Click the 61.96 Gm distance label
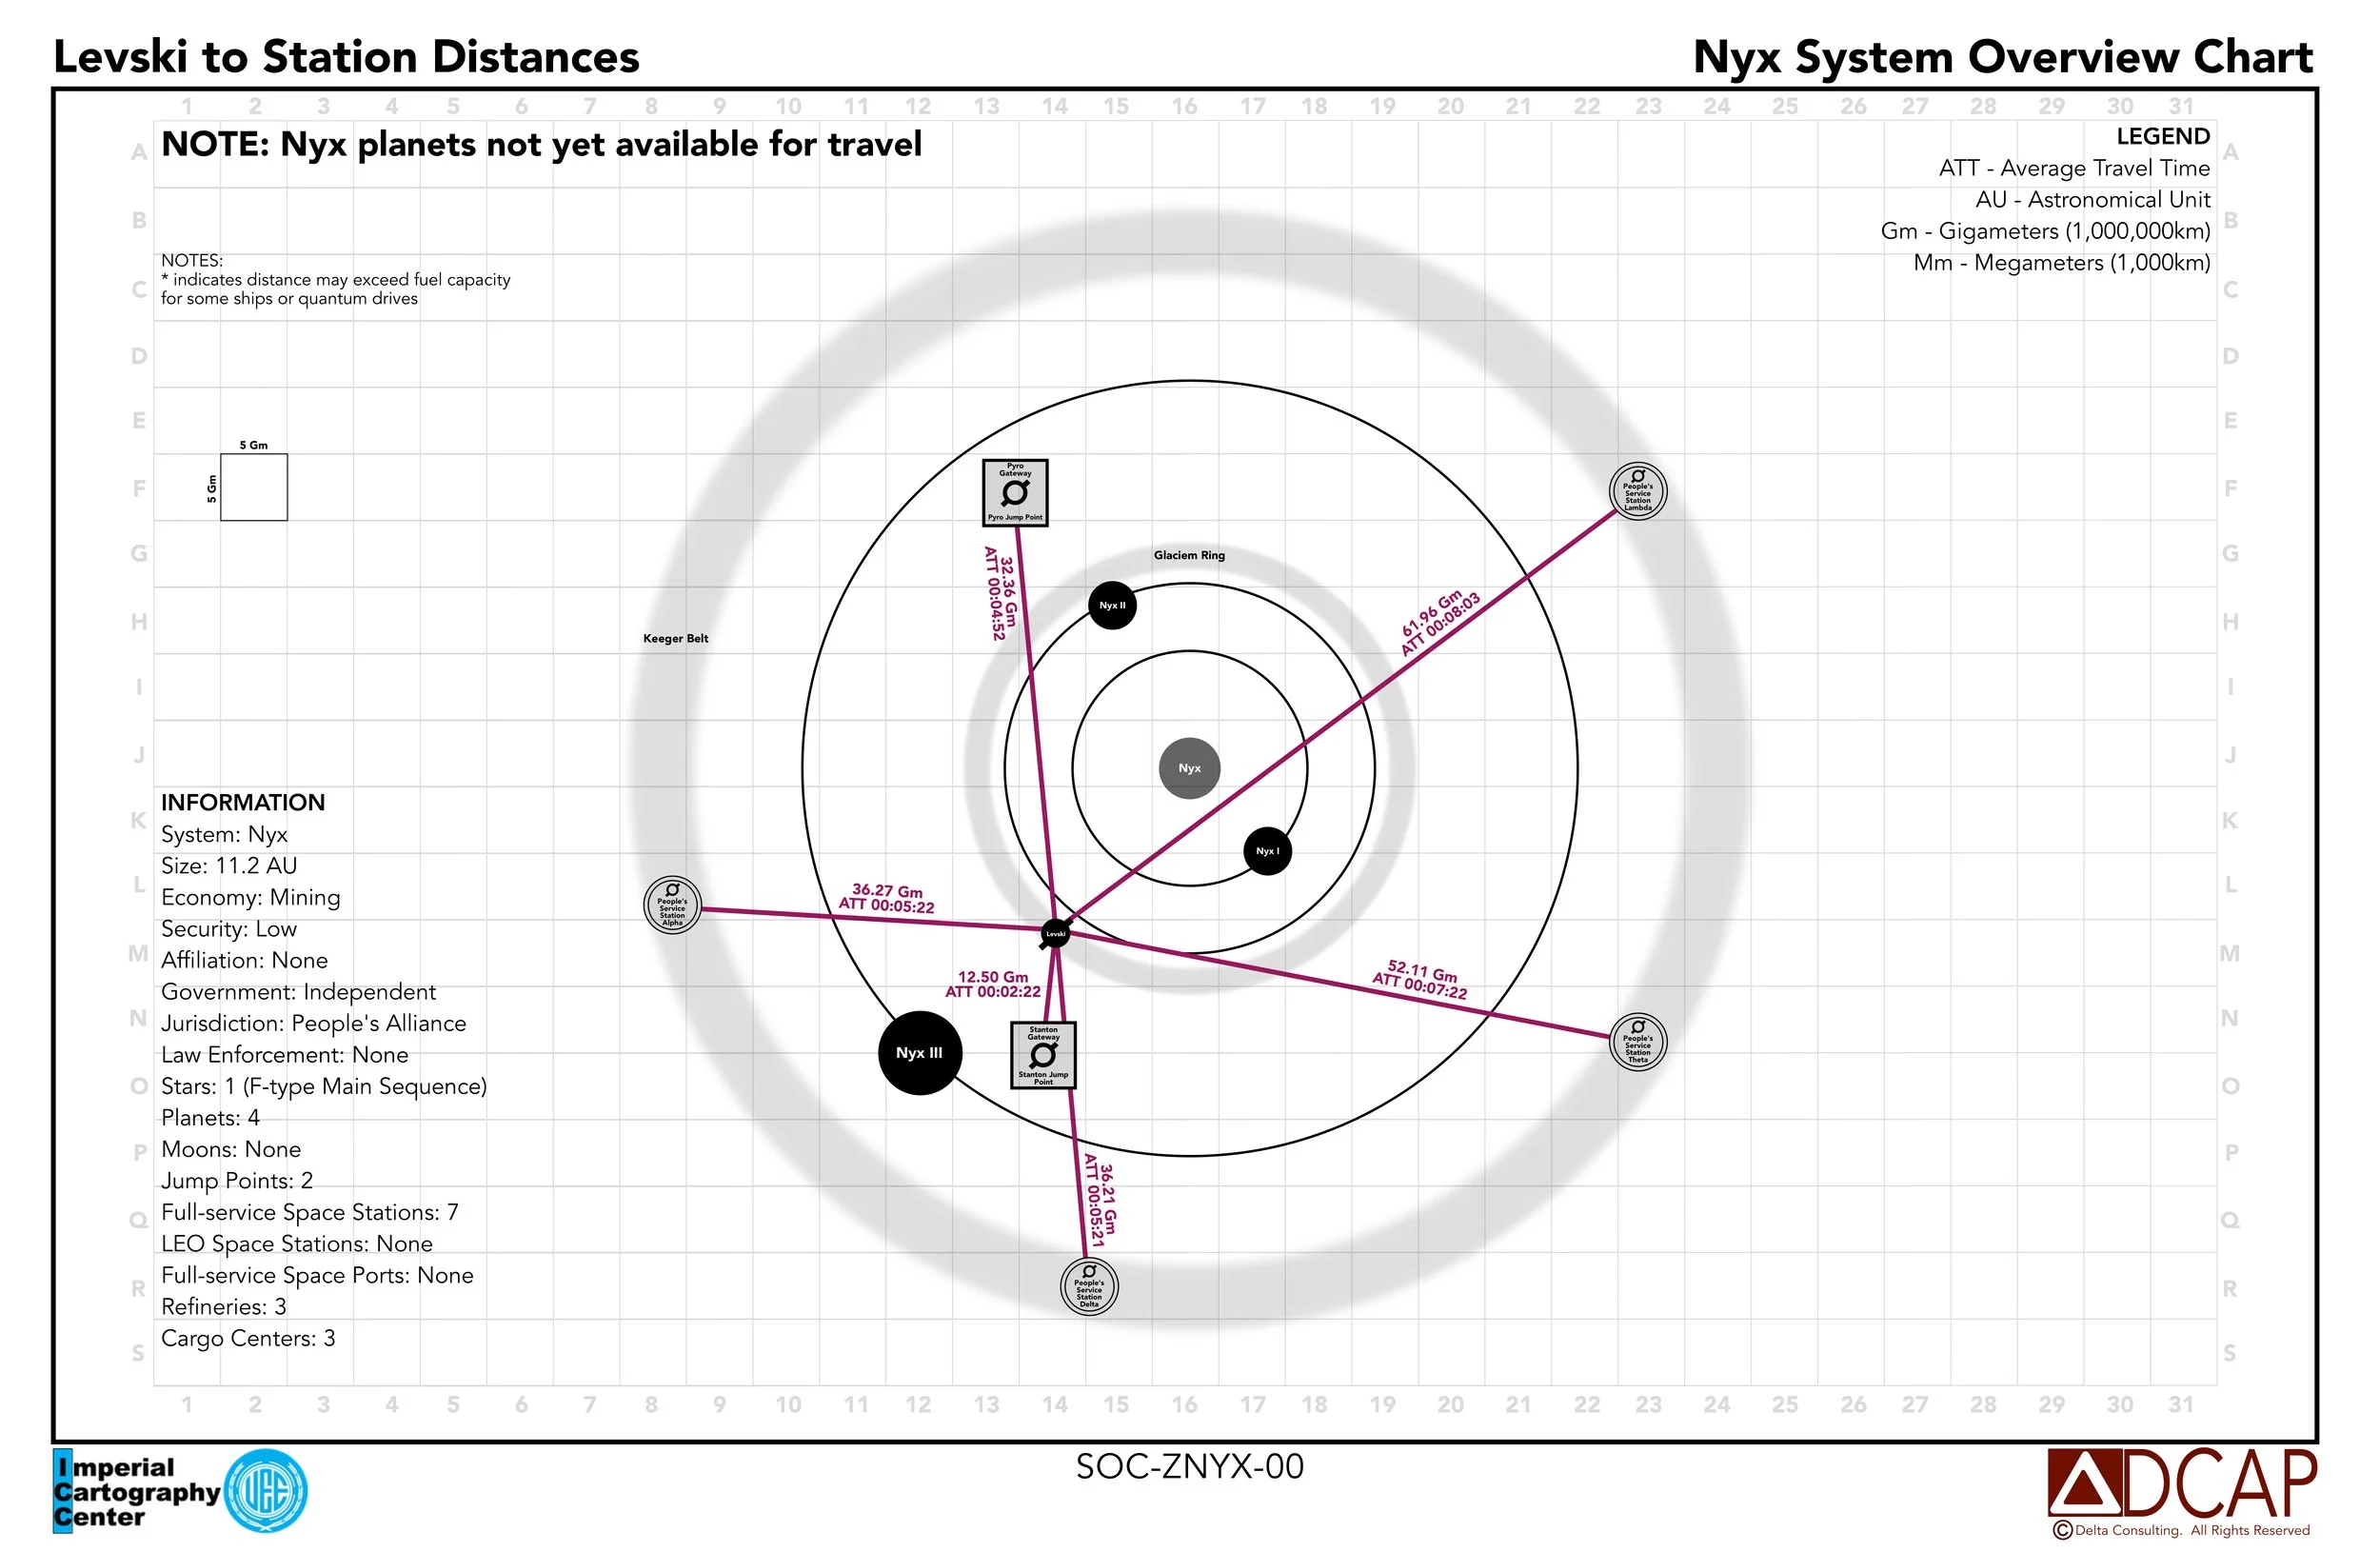The height and width of the screenshot is (1552, 2380). click(x=1433, y=614)
